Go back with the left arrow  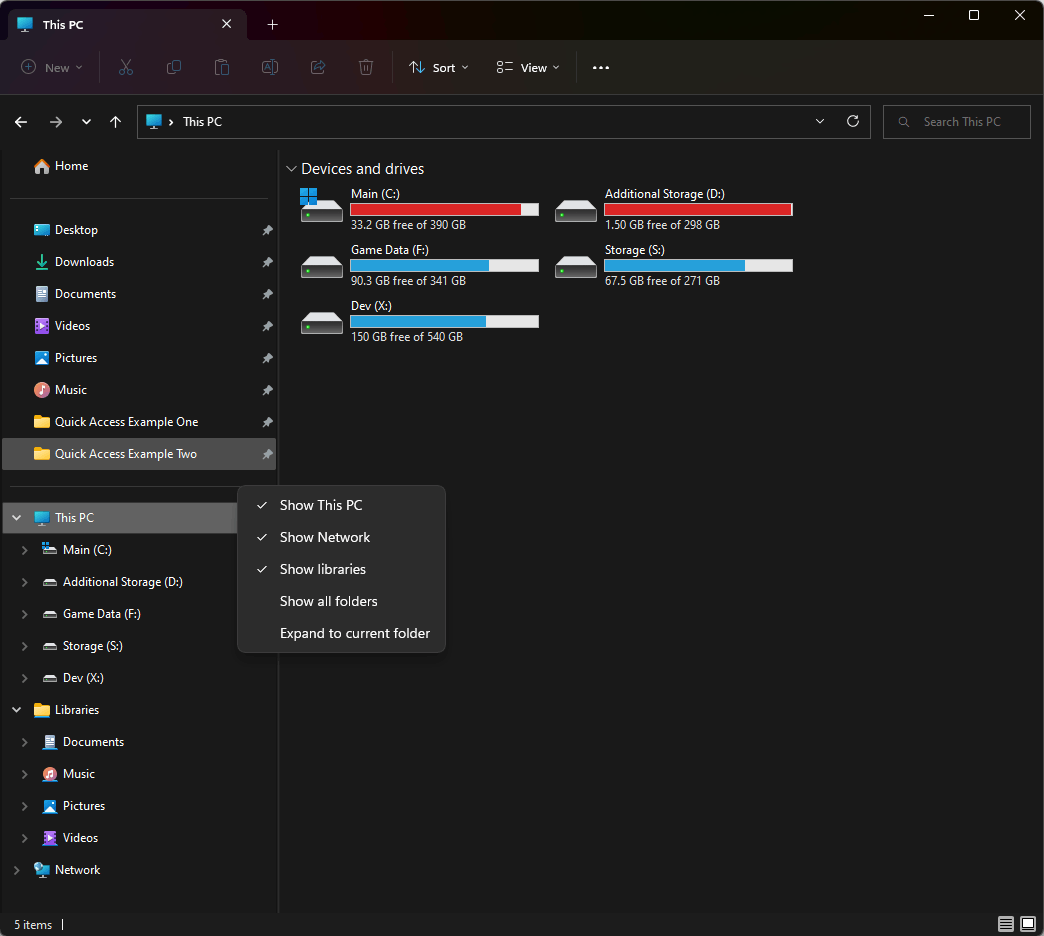[x=21, y=122]
